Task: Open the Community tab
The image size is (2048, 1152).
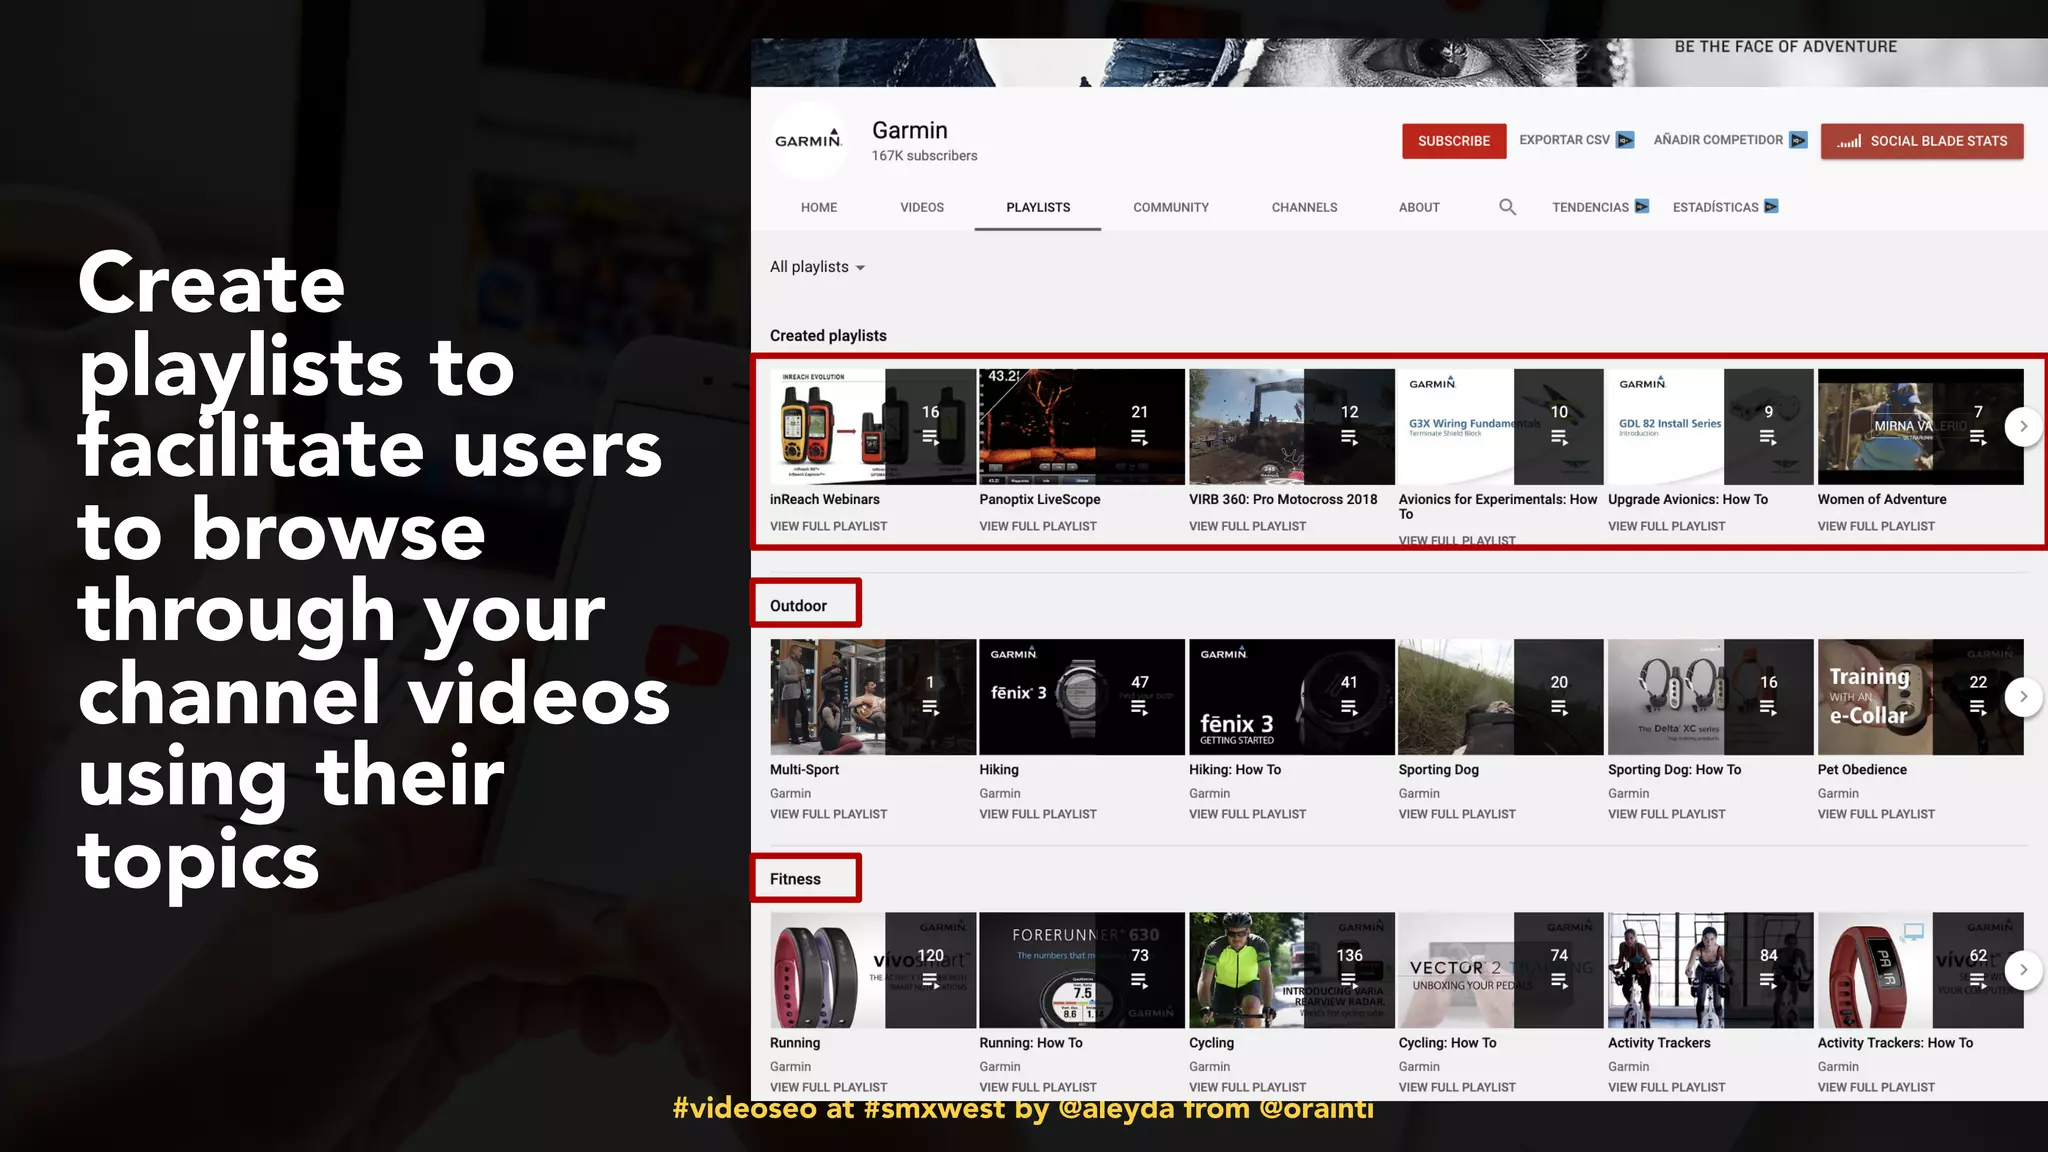Action: point(1171,207)
